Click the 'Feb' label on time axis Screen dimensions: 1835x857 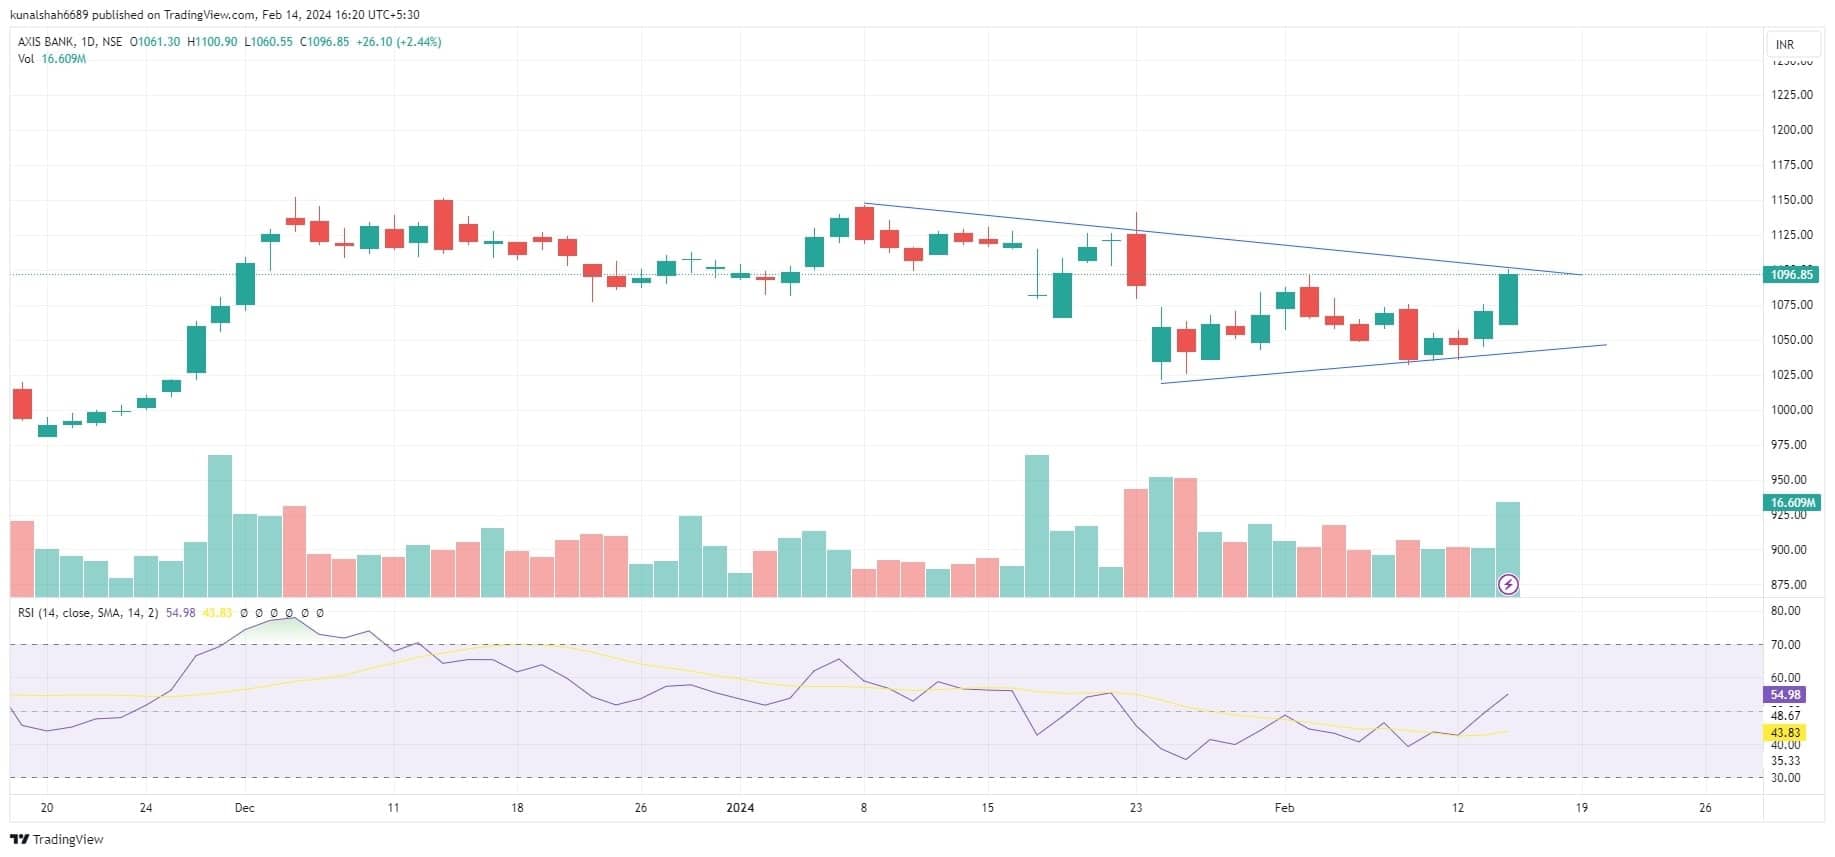click(1284, 808)
